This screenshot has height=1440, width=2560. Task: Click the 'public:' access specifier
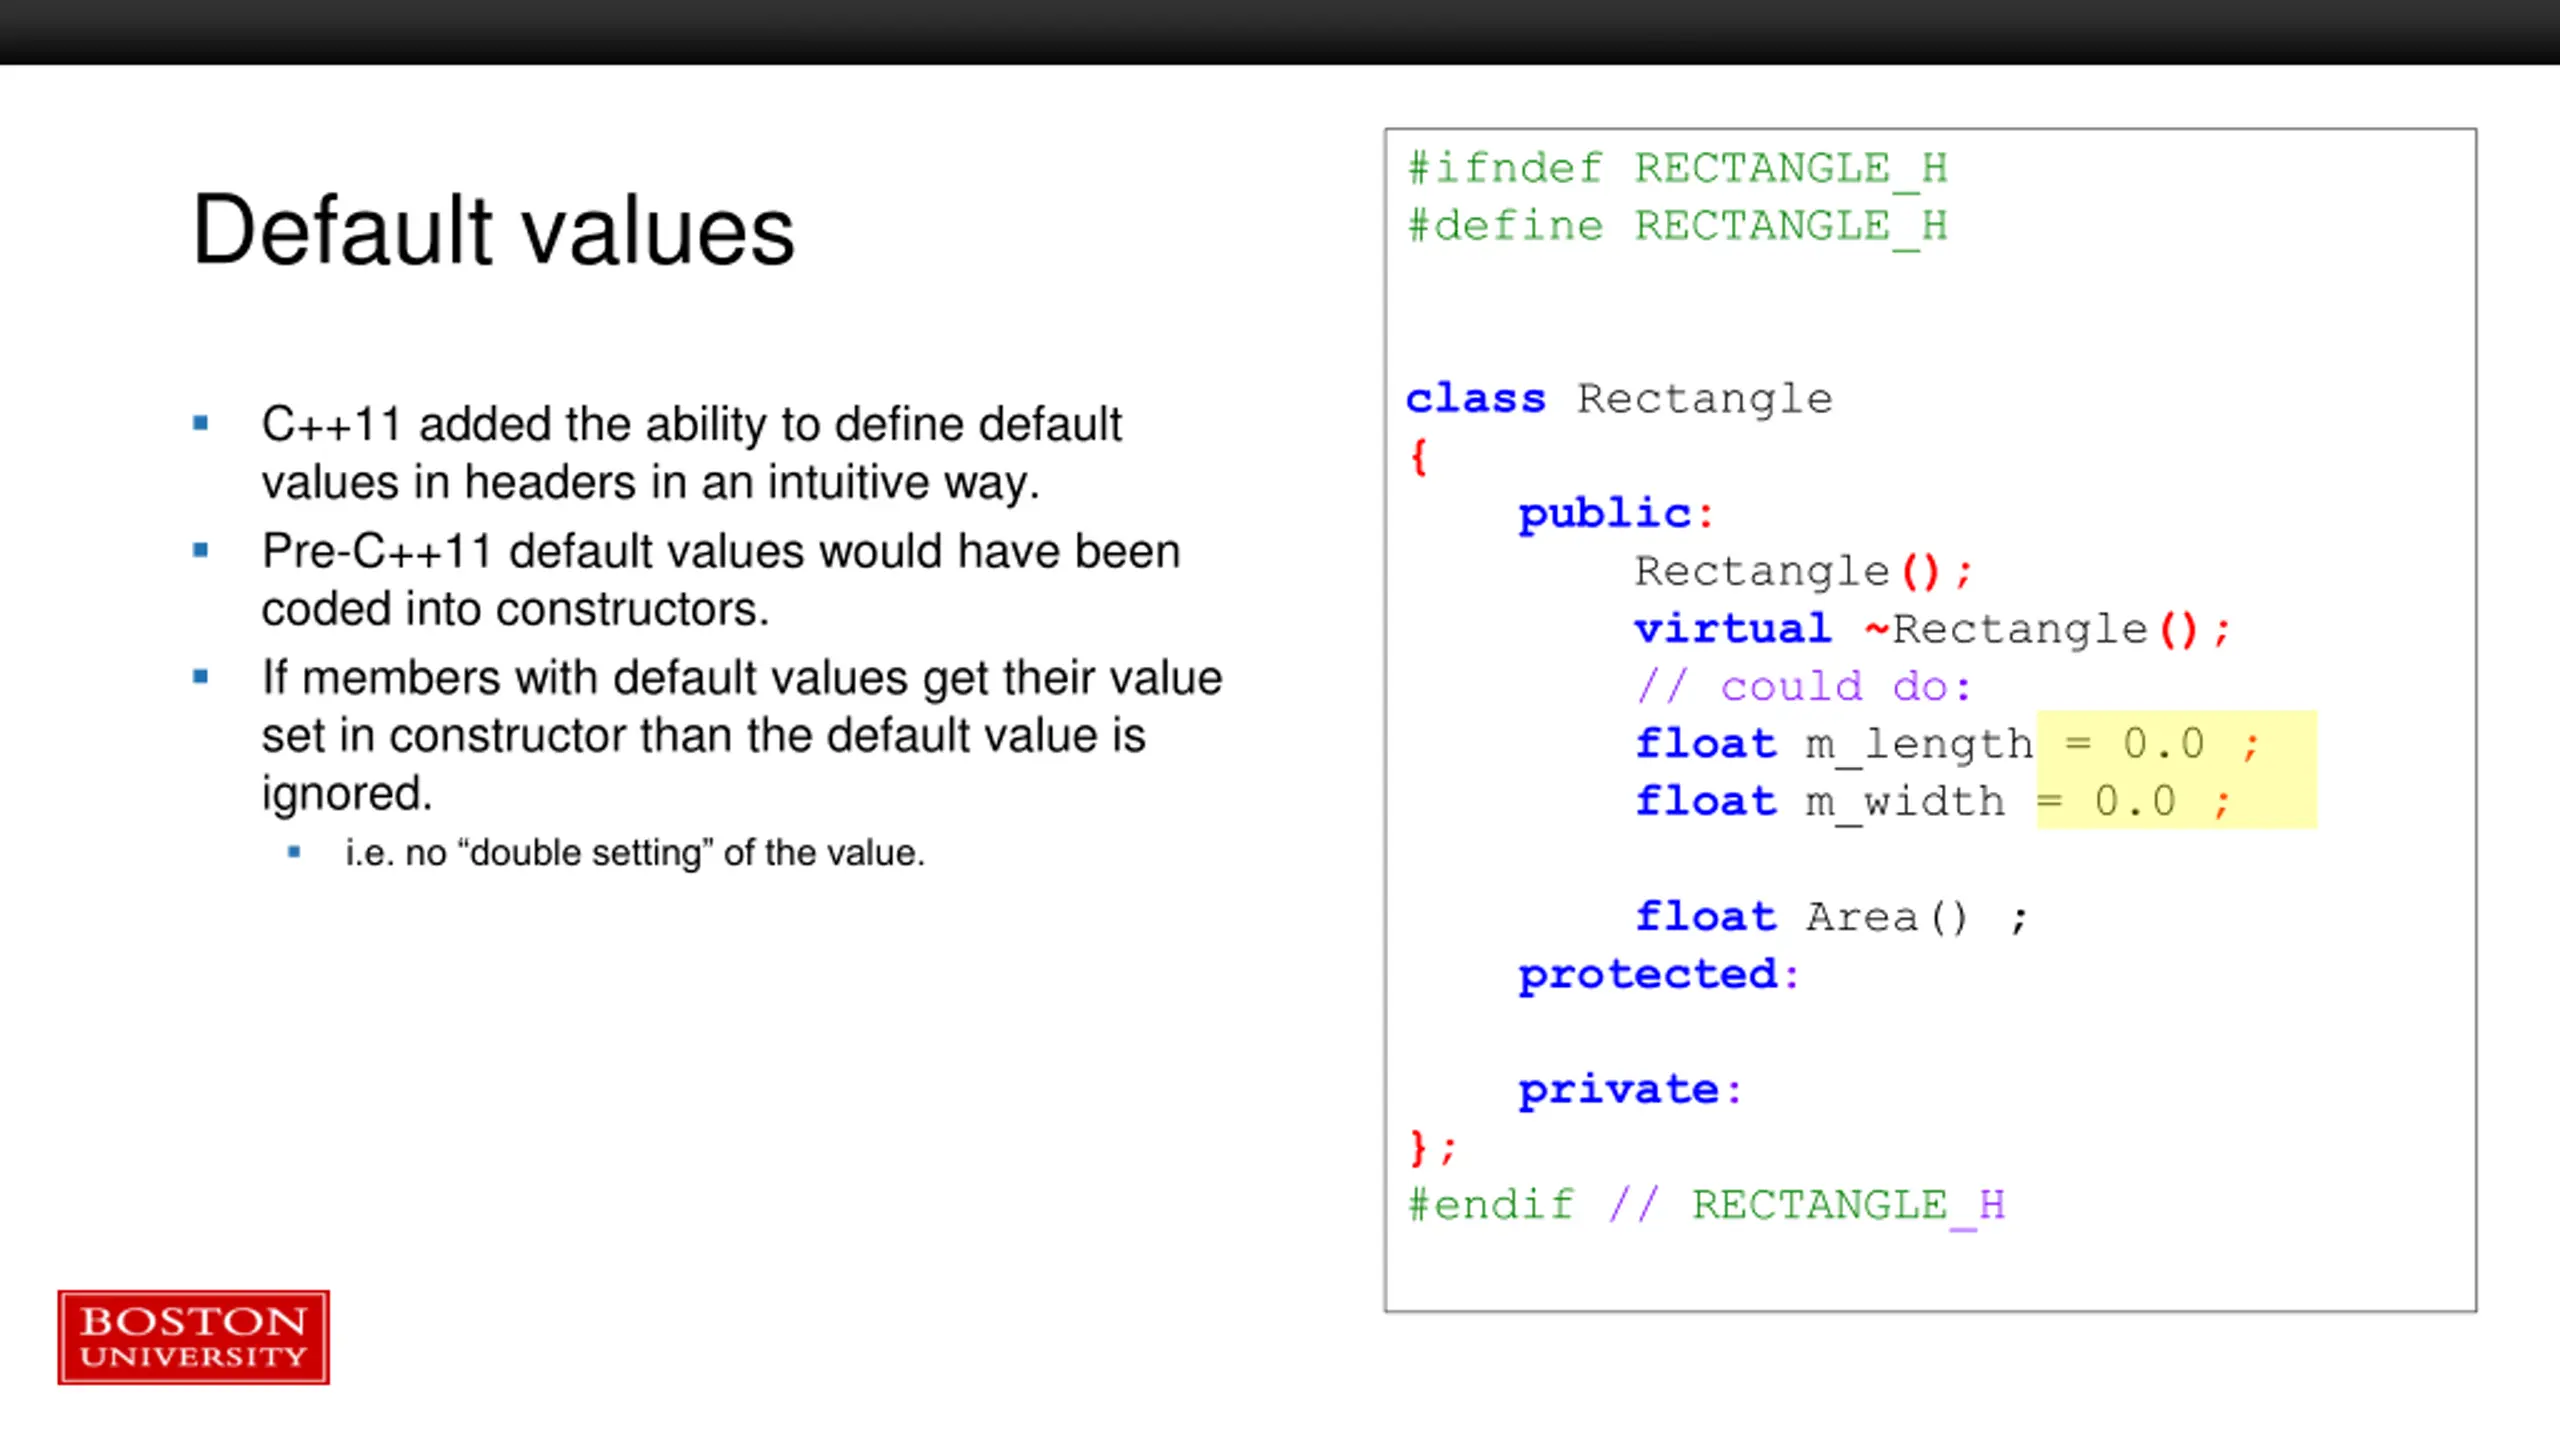click(1616, 514)
